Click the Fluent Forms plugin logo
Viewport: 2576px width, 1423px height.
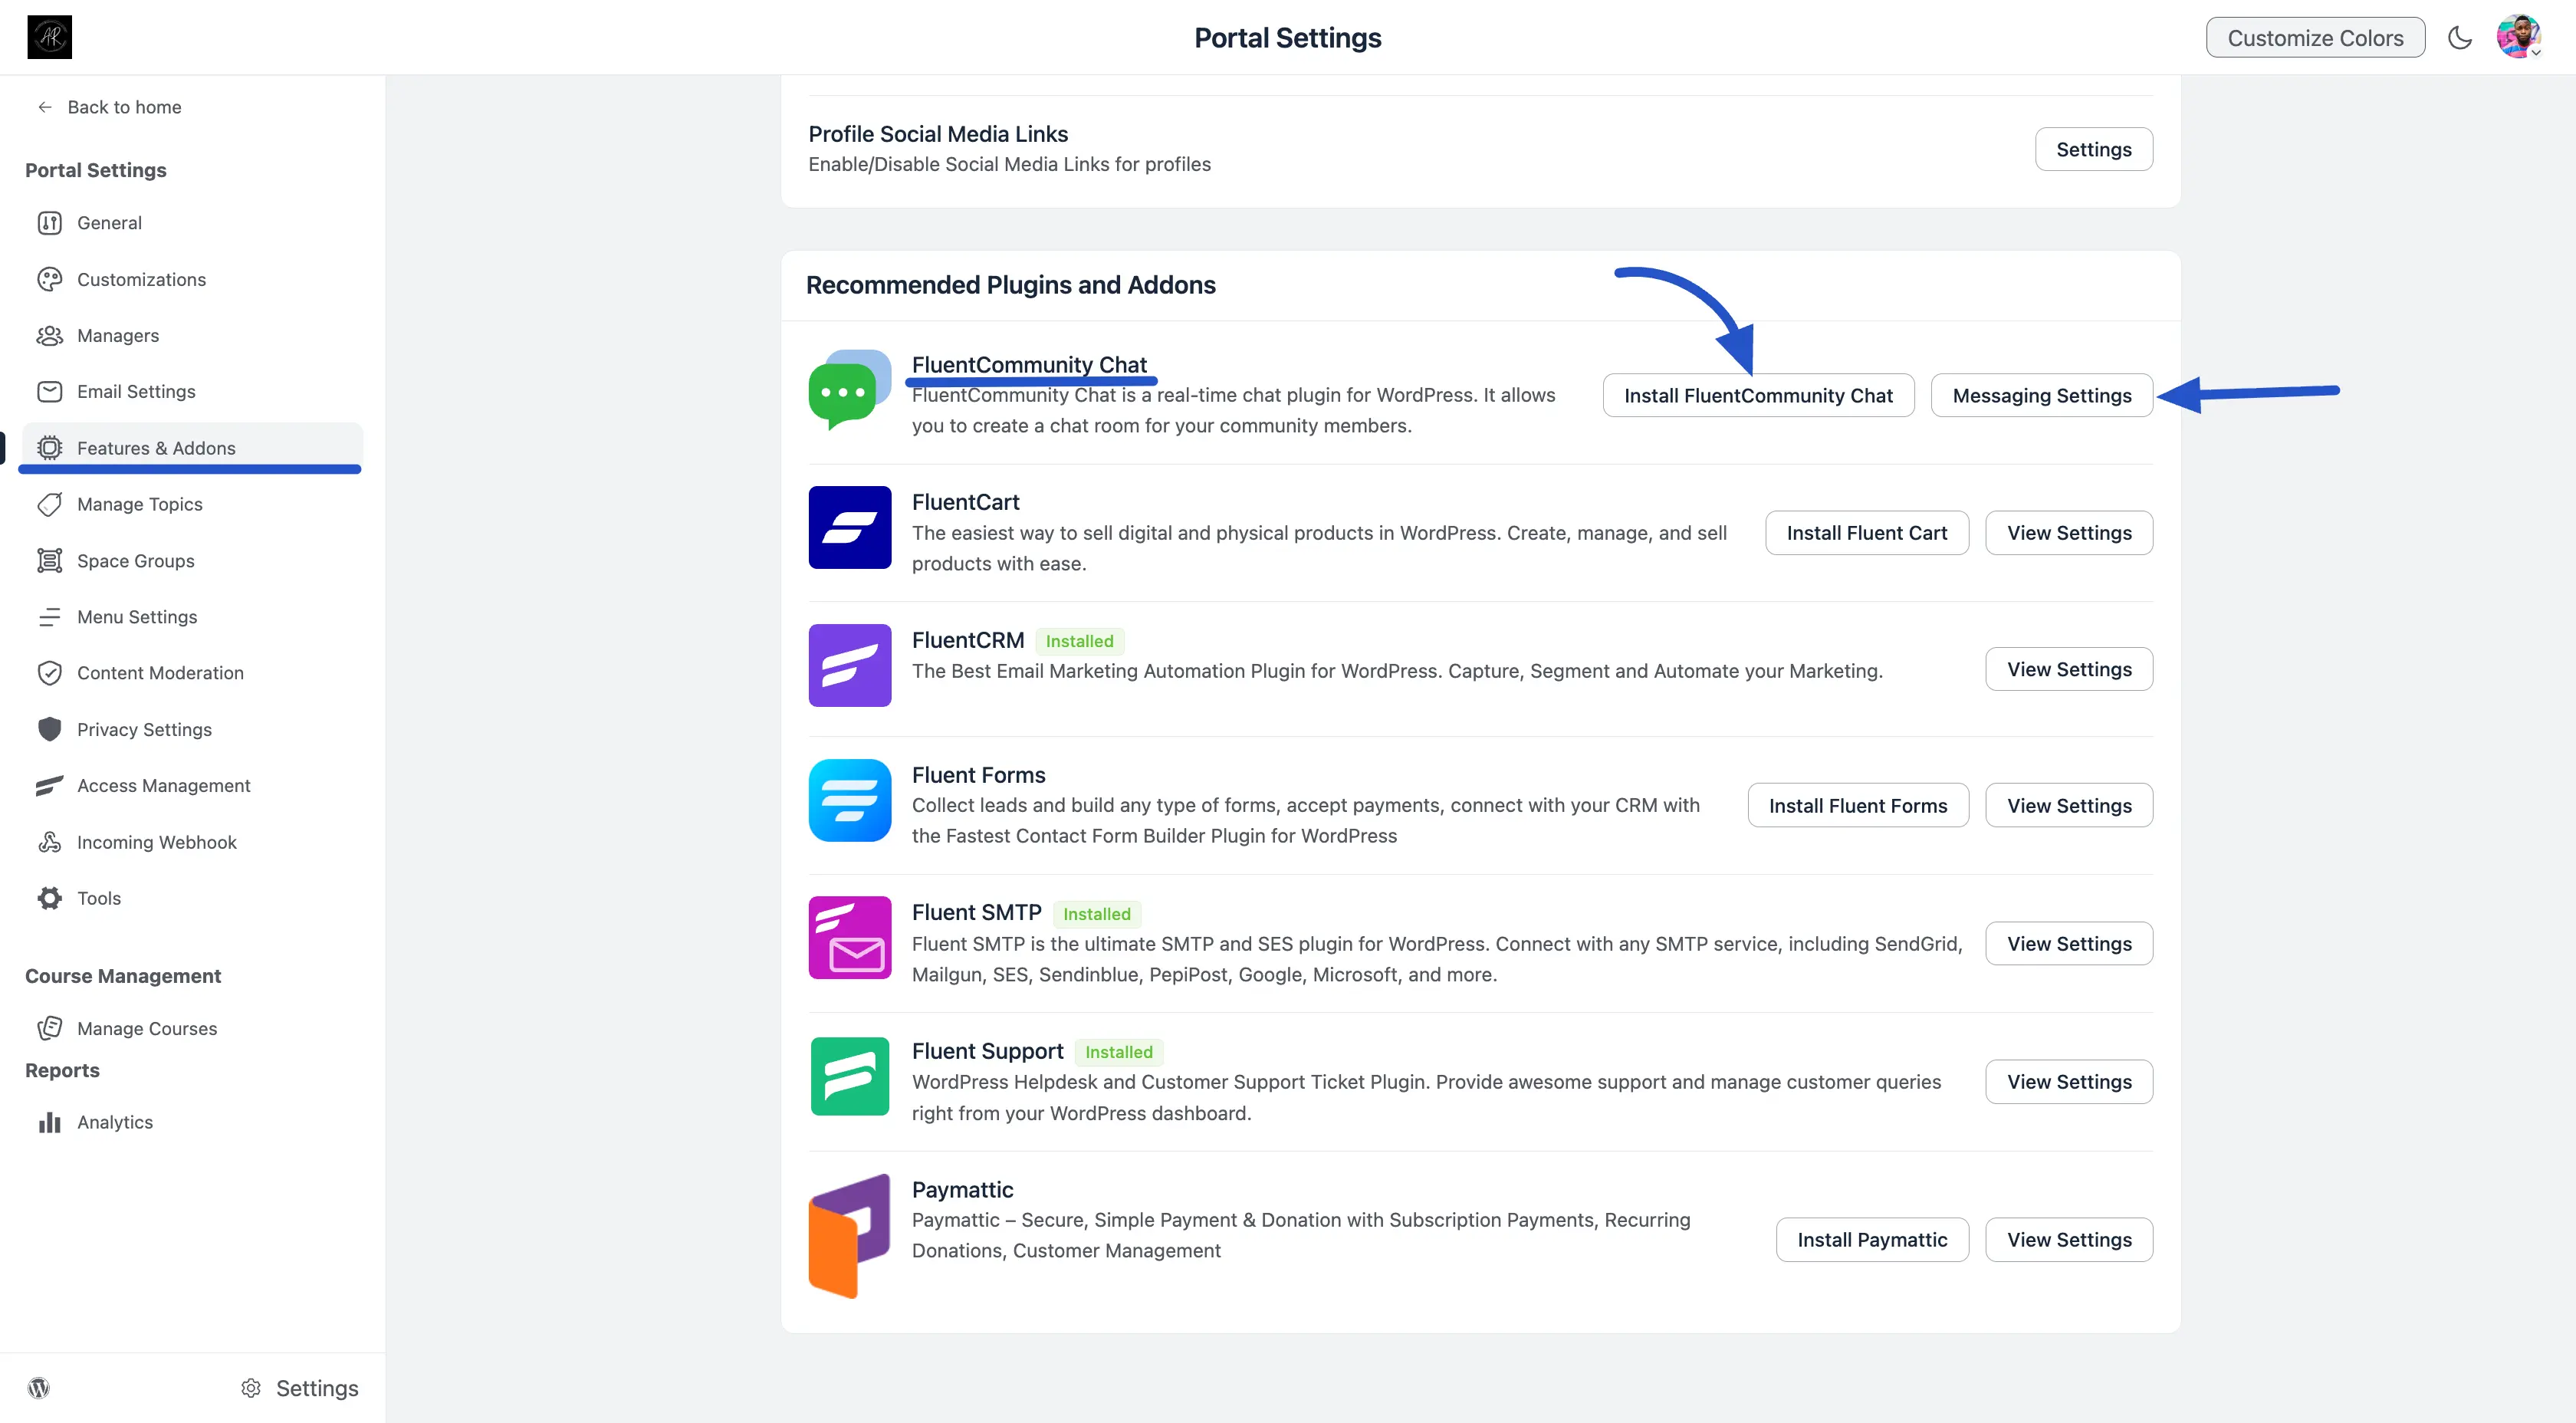point(849,800)
